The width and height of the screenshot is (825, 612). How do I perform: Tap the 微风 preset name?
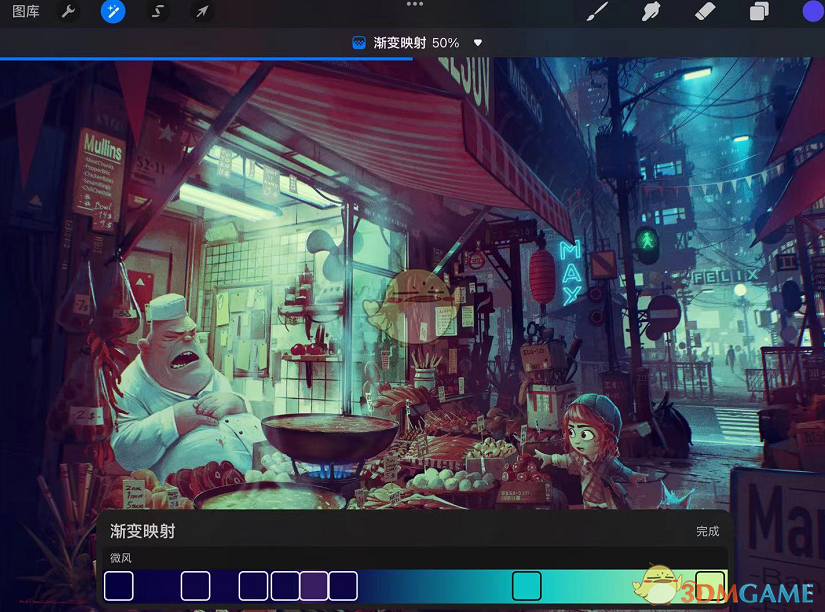[x=120, y=558]
